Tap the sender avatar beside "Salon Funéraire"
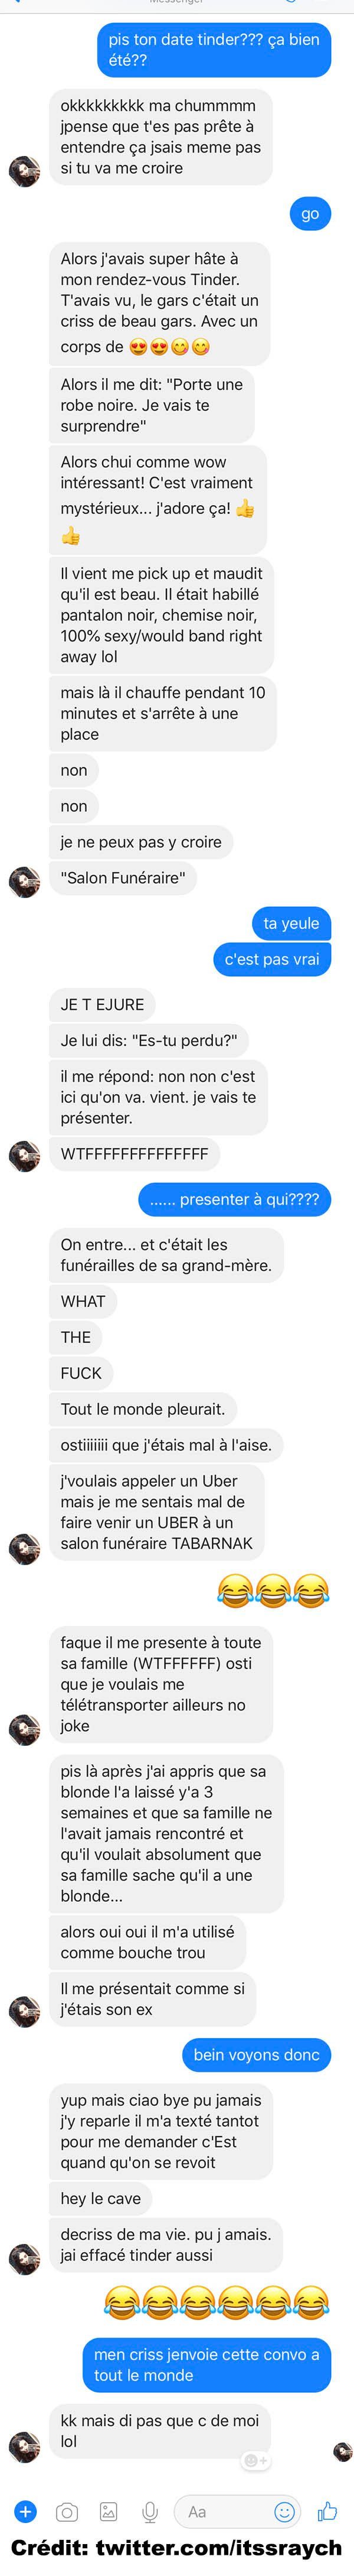This screenshot has height=2576, width=354. pos(24,881)
